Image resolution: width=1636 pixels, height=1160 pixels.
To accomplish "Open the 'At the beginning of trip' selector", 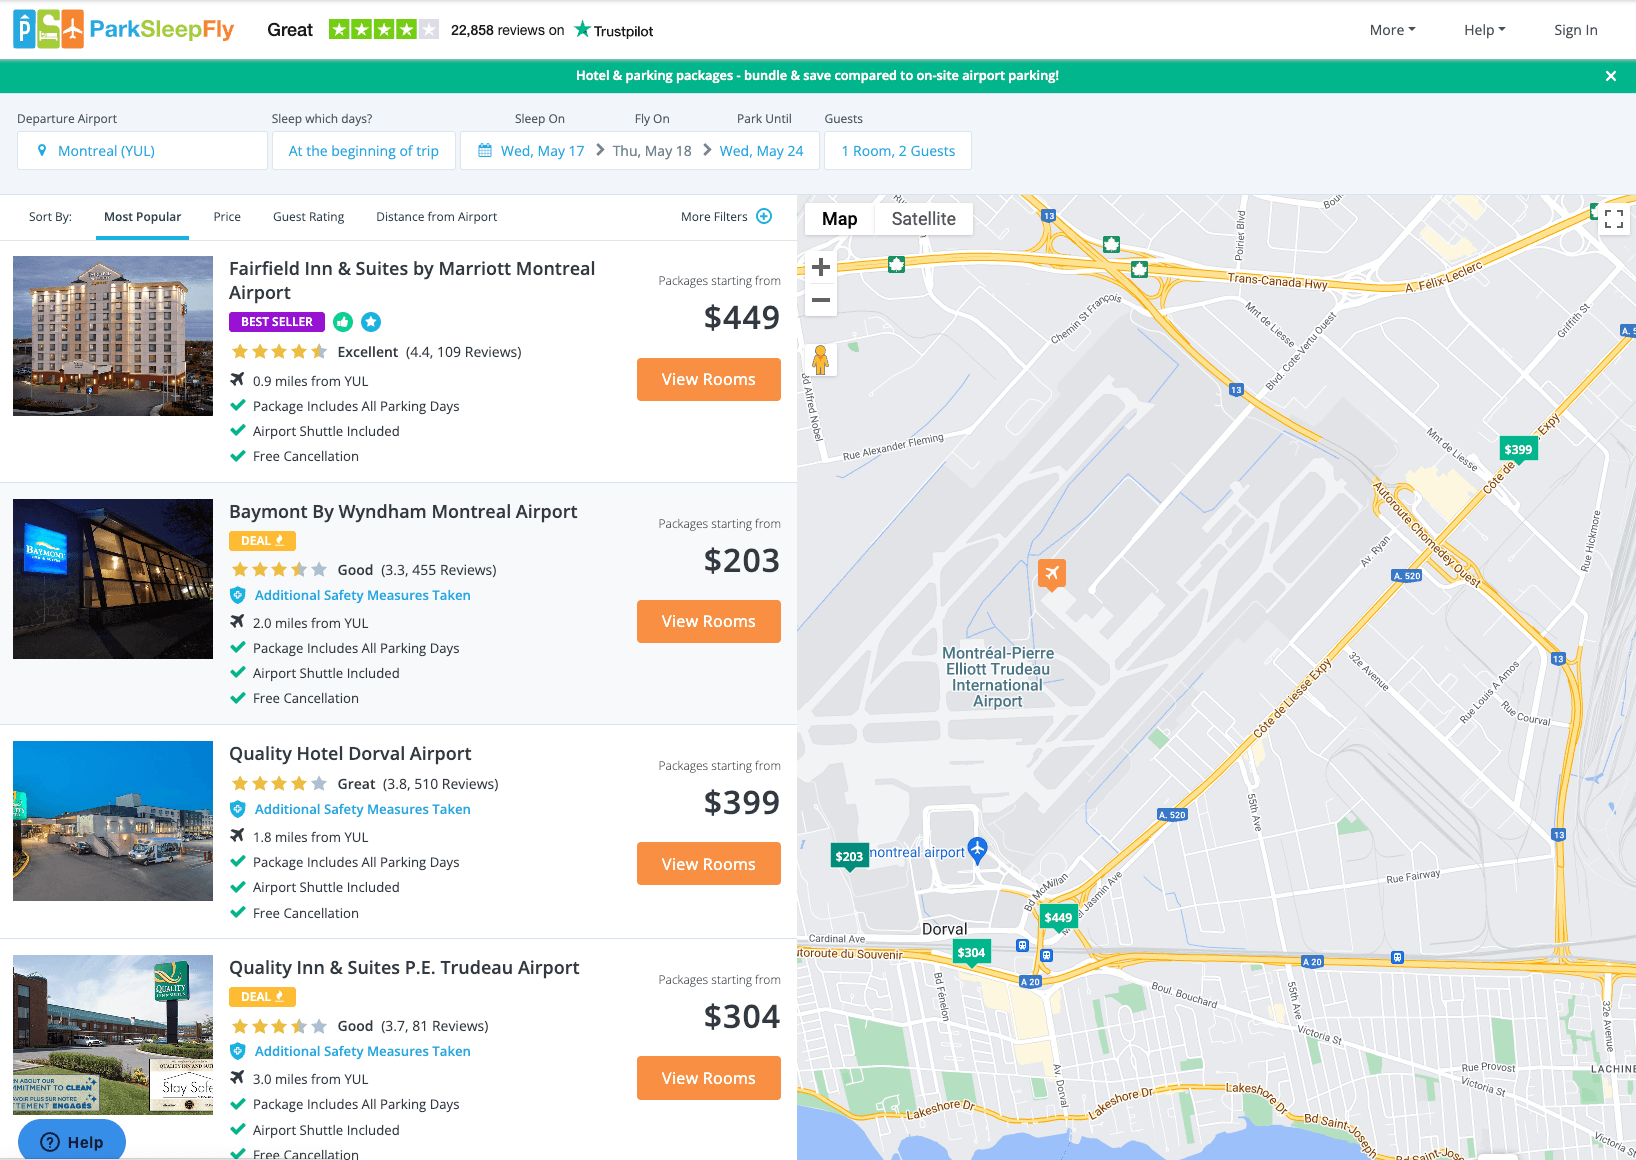I will click(x=363, y=151).
